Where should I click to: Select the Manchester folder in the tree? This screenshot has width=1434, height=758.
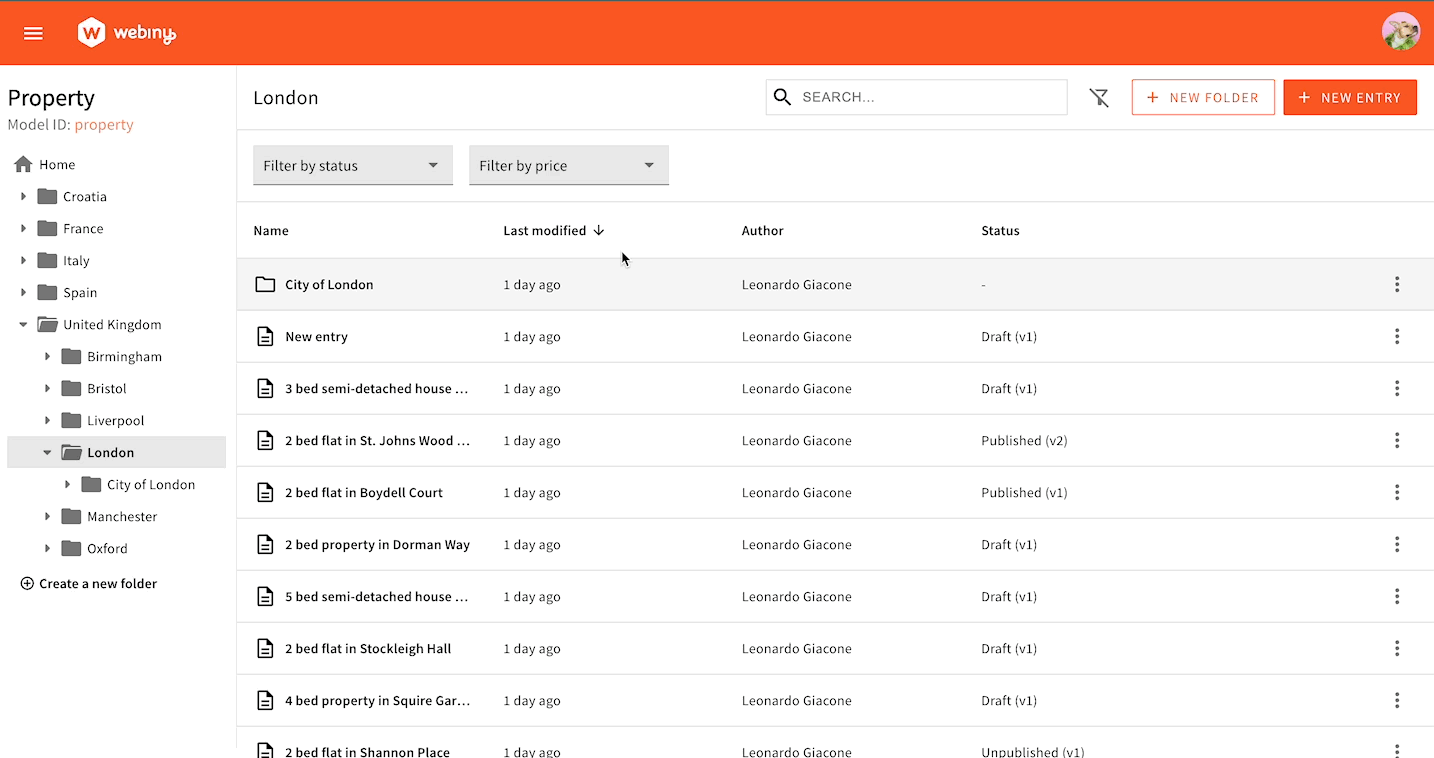(121, 517)
